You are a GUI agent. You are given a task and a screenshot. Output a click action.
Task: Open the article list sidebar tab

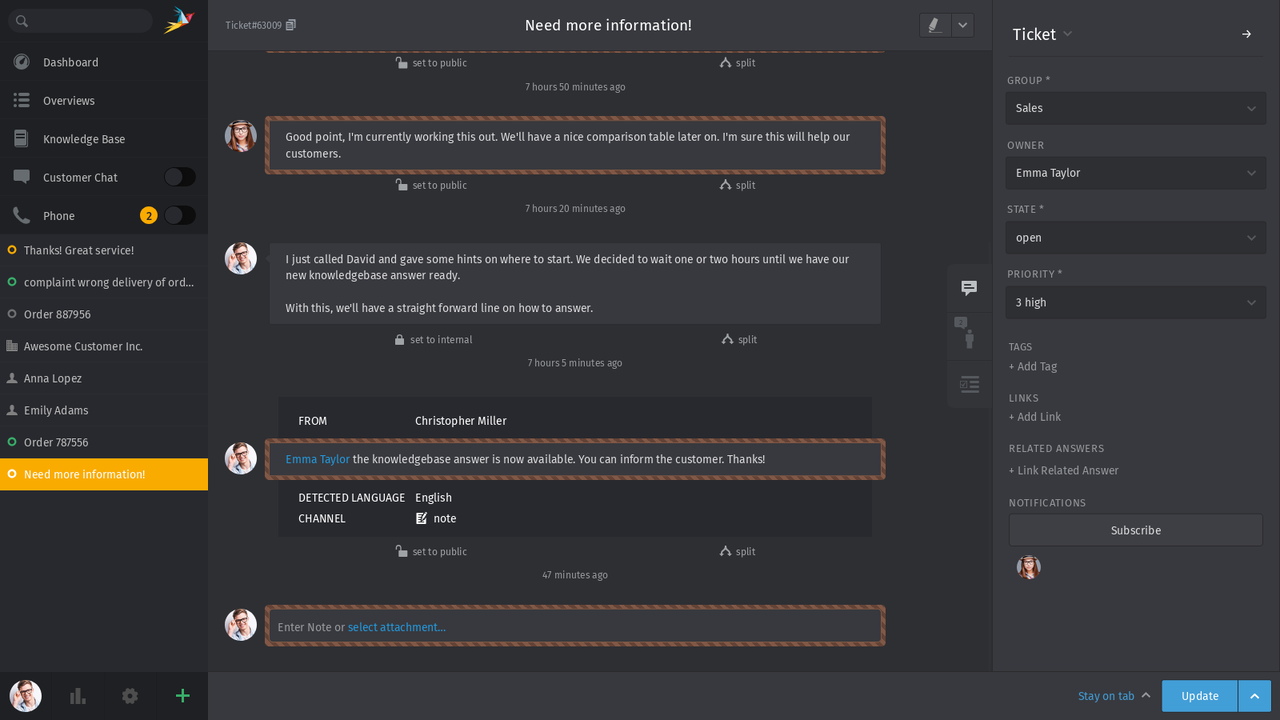point(968,384)
